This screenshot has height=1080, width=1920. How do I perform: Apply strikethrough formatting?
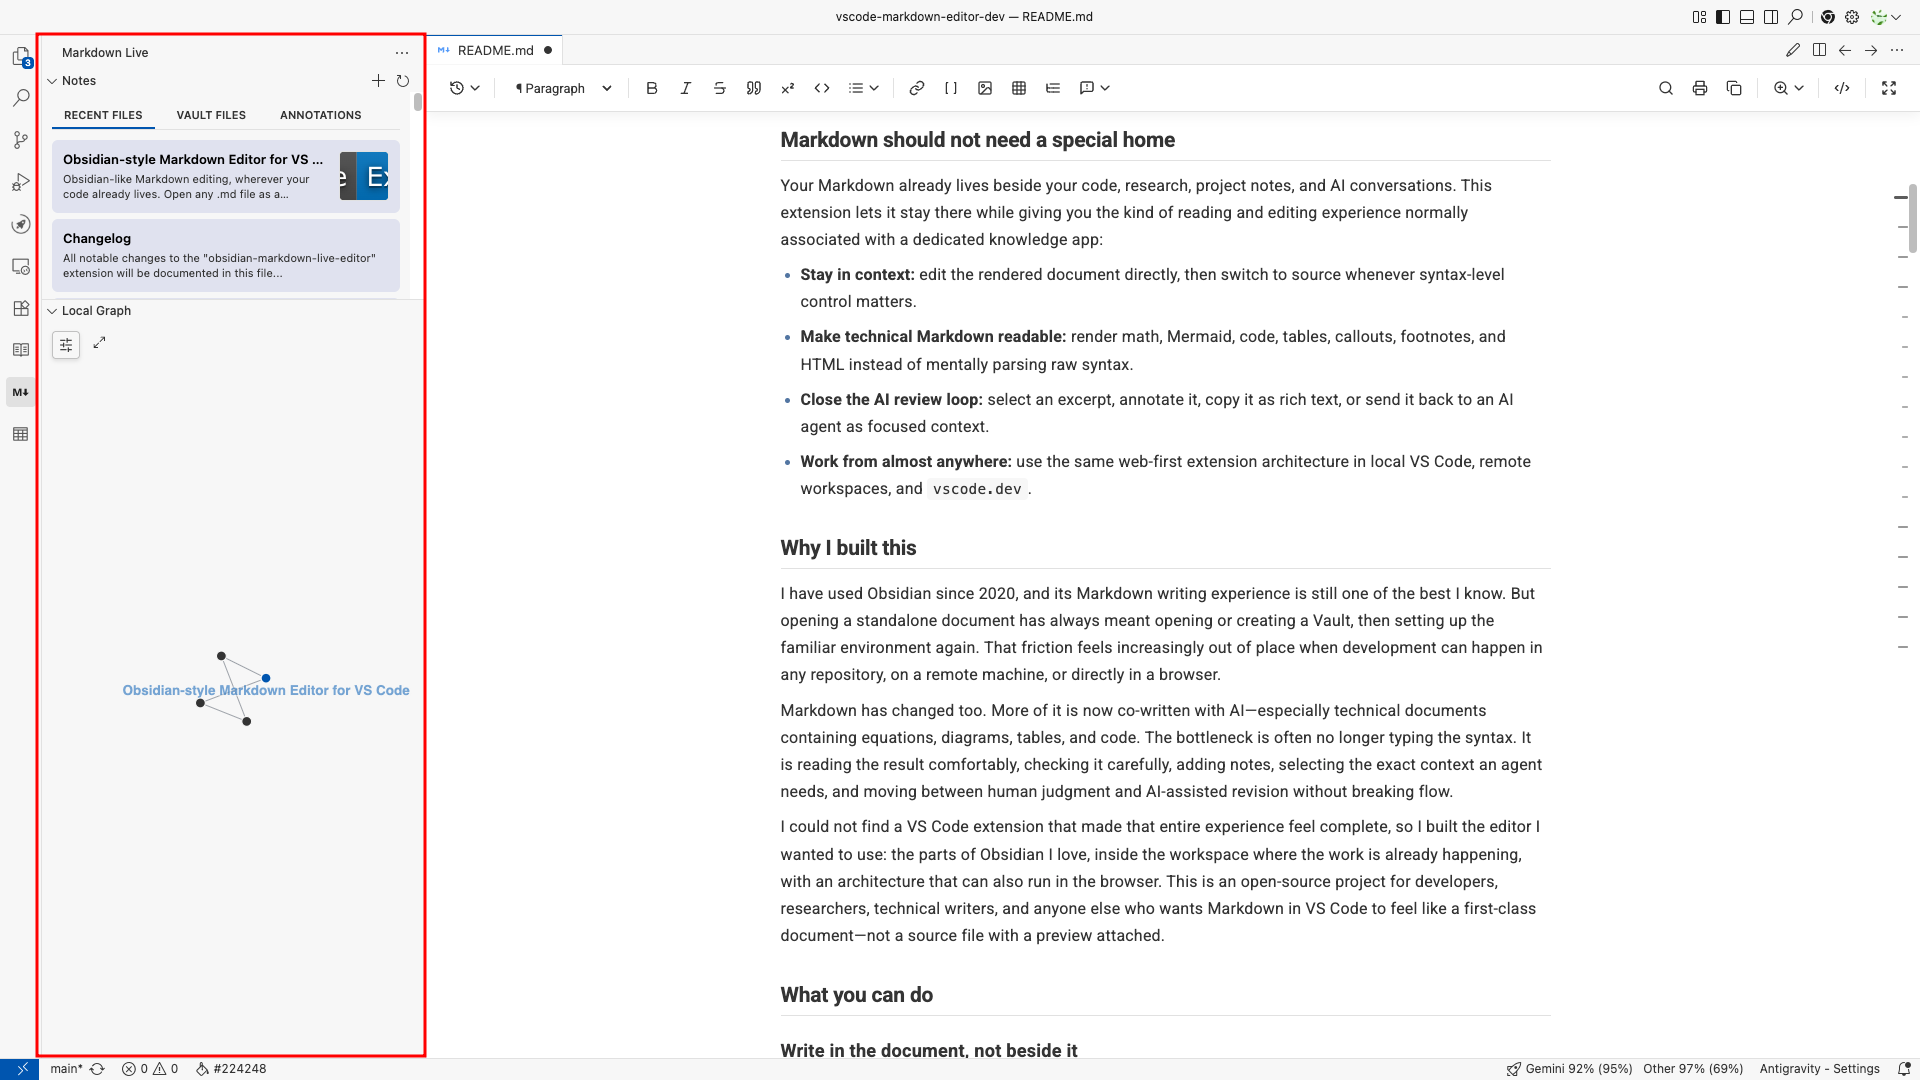point(720,88)
